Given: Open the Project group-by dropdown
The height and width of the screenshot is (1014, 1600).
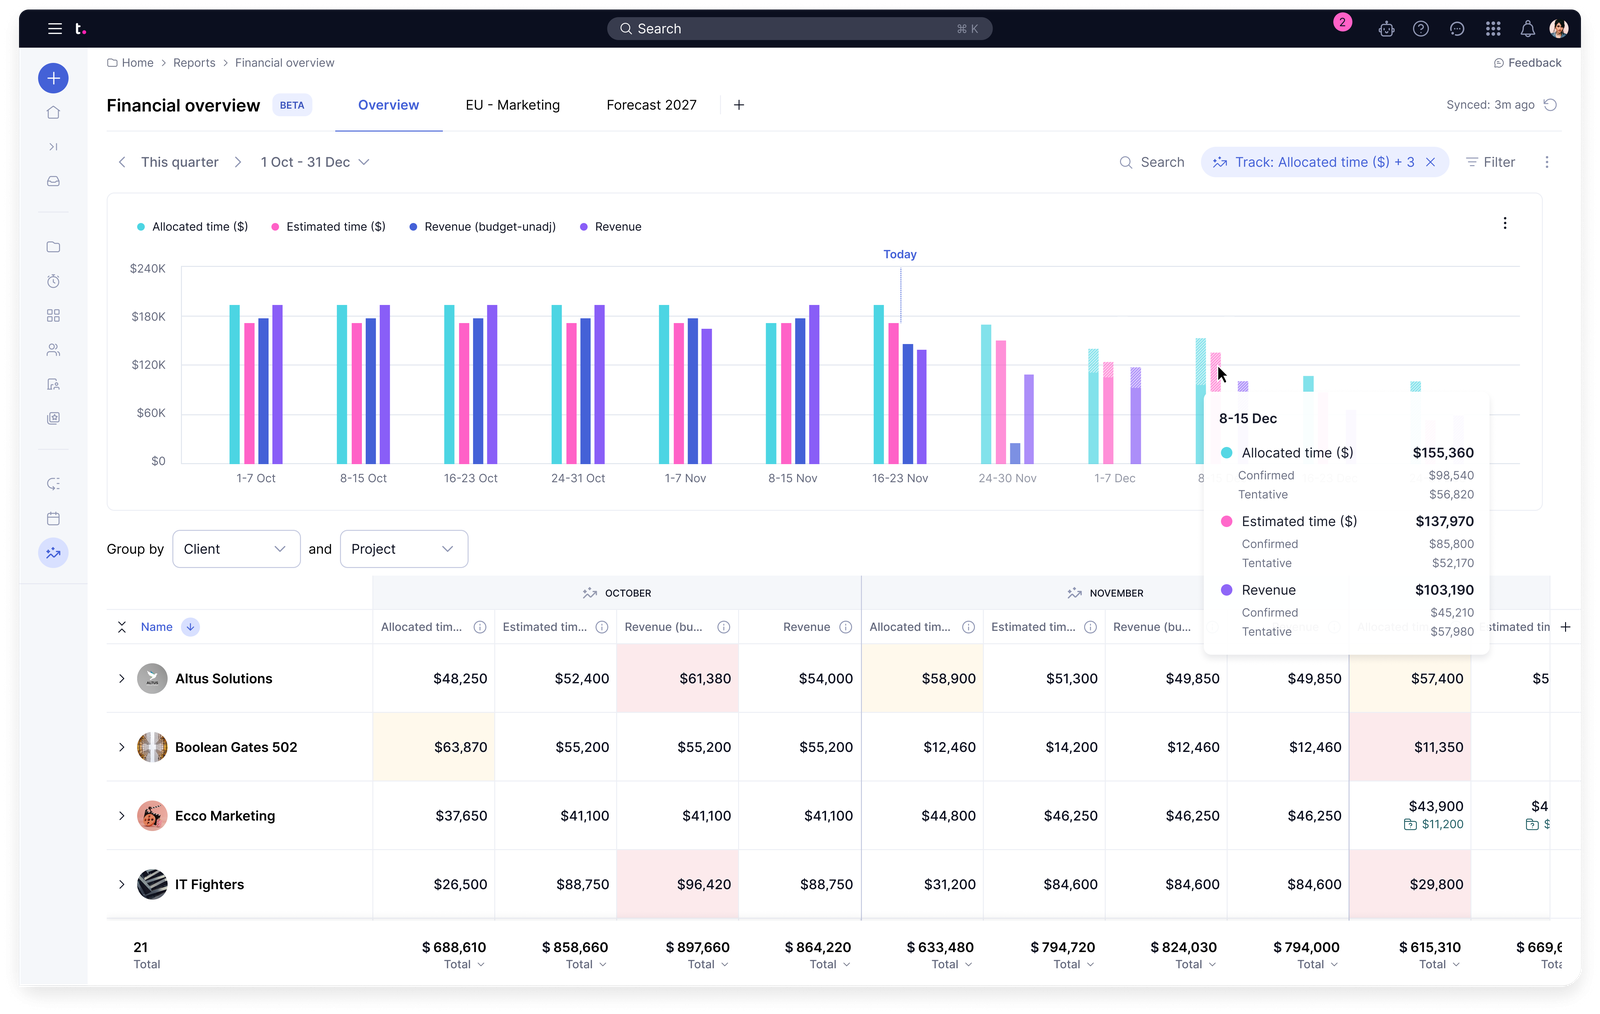Looking at the screenshot, I should pos(404,549).
